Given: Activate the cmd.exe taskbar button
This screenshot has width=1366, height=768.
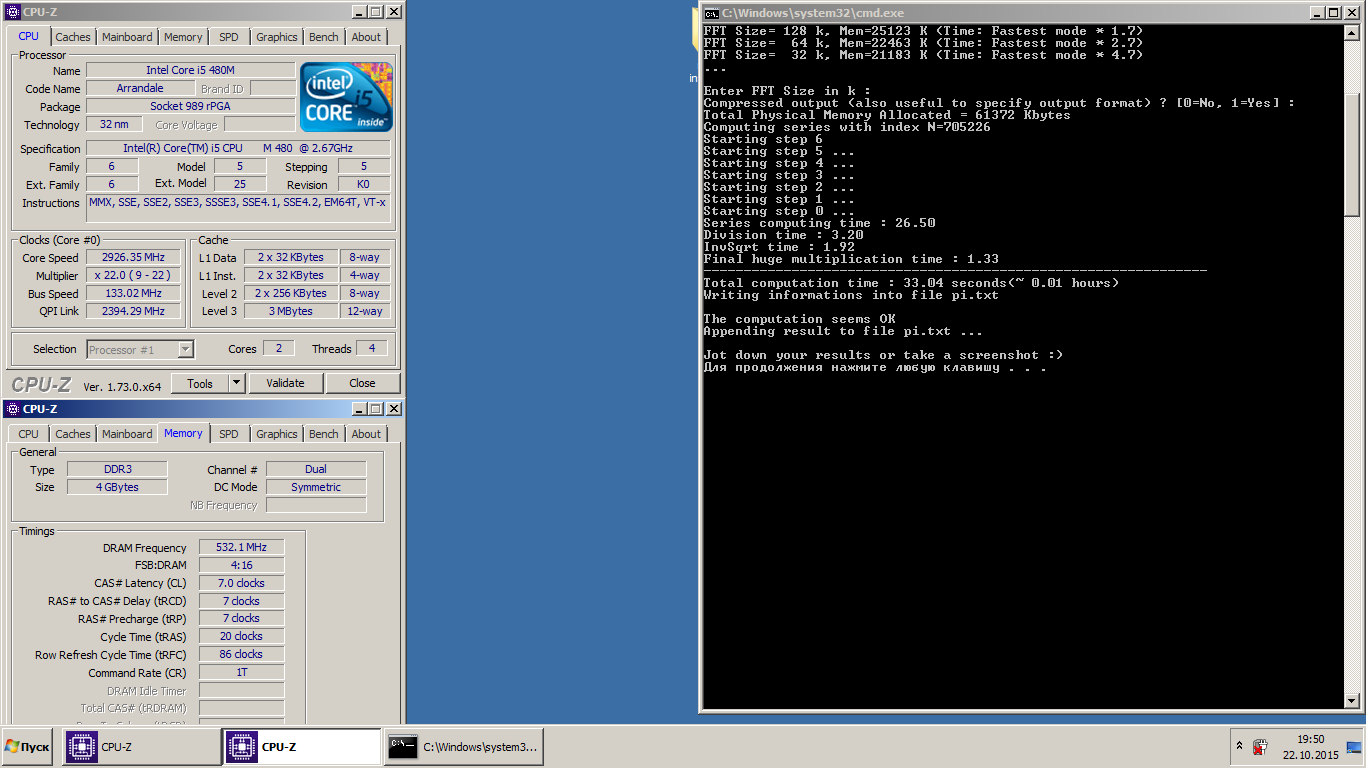Looking at the screenshot, I should 463,747.
